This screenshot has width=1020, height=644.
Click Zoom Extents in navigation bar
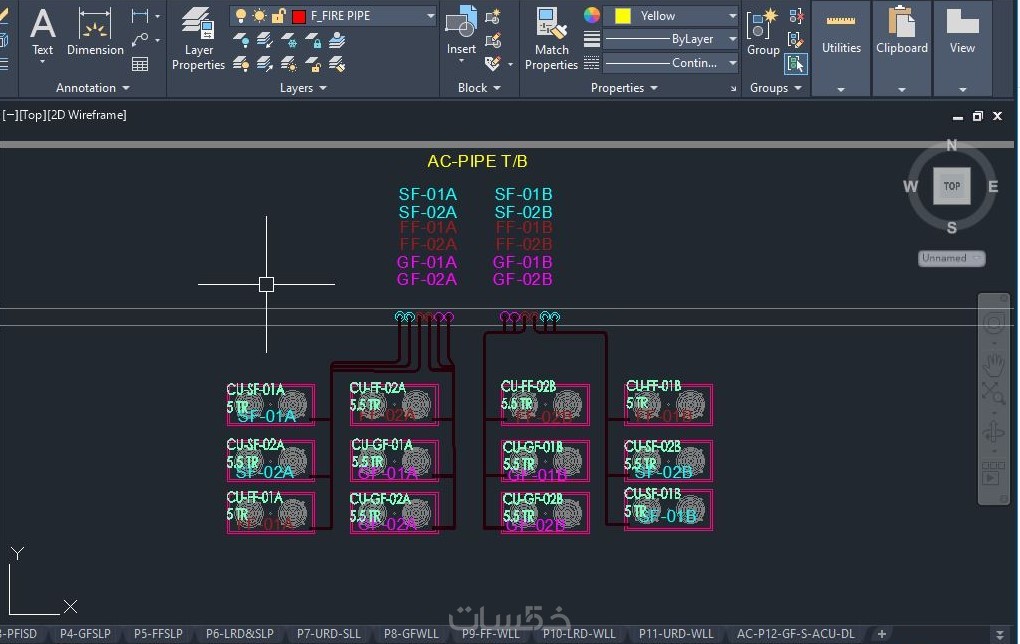pyautogui.click(x=993, y=392)
